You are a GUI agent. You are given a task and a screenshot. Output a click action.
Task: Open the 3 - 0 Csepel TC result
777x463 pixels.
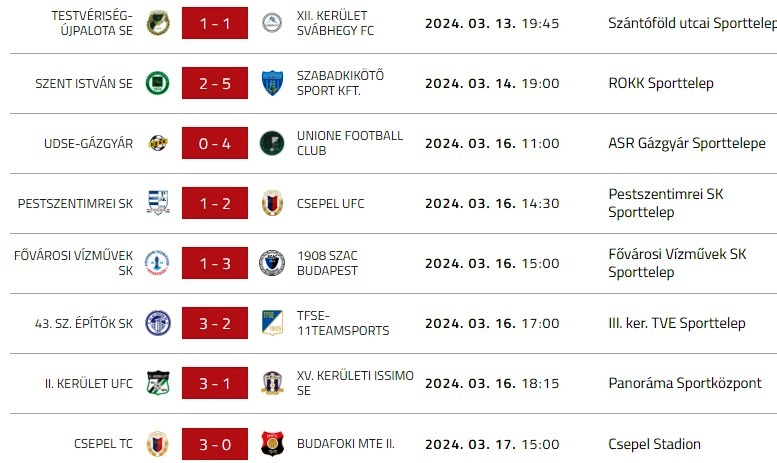pos(214,443)
